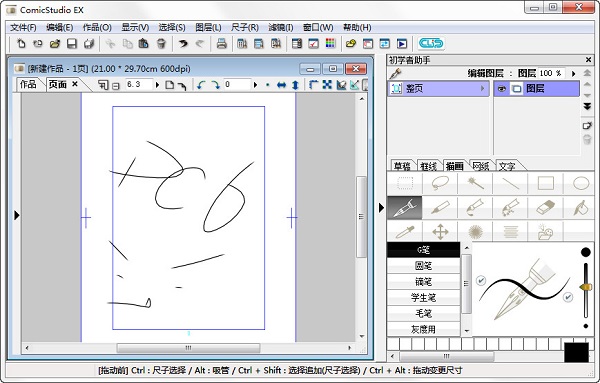Open the materials folder tool
Screen dimensions: 600x383
(546, 231)
